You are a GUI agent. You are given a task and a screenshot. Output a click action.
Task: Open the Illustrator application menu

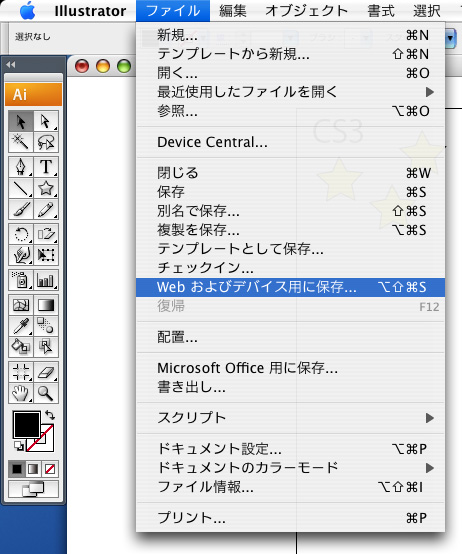coord(90,11)
